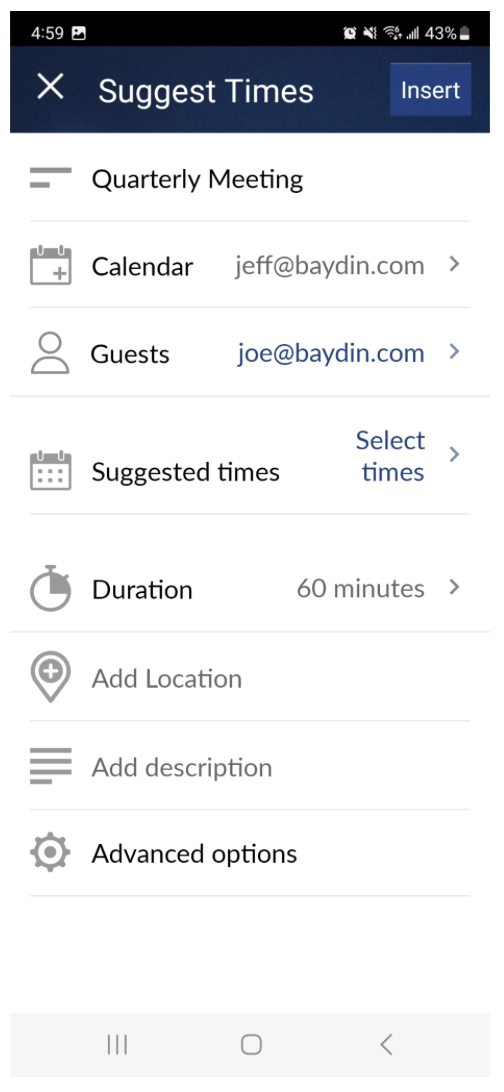Tap the Insert button
Image resolution: width=504 pixels, height=1092 pixels.
click(x=430, y=90)
